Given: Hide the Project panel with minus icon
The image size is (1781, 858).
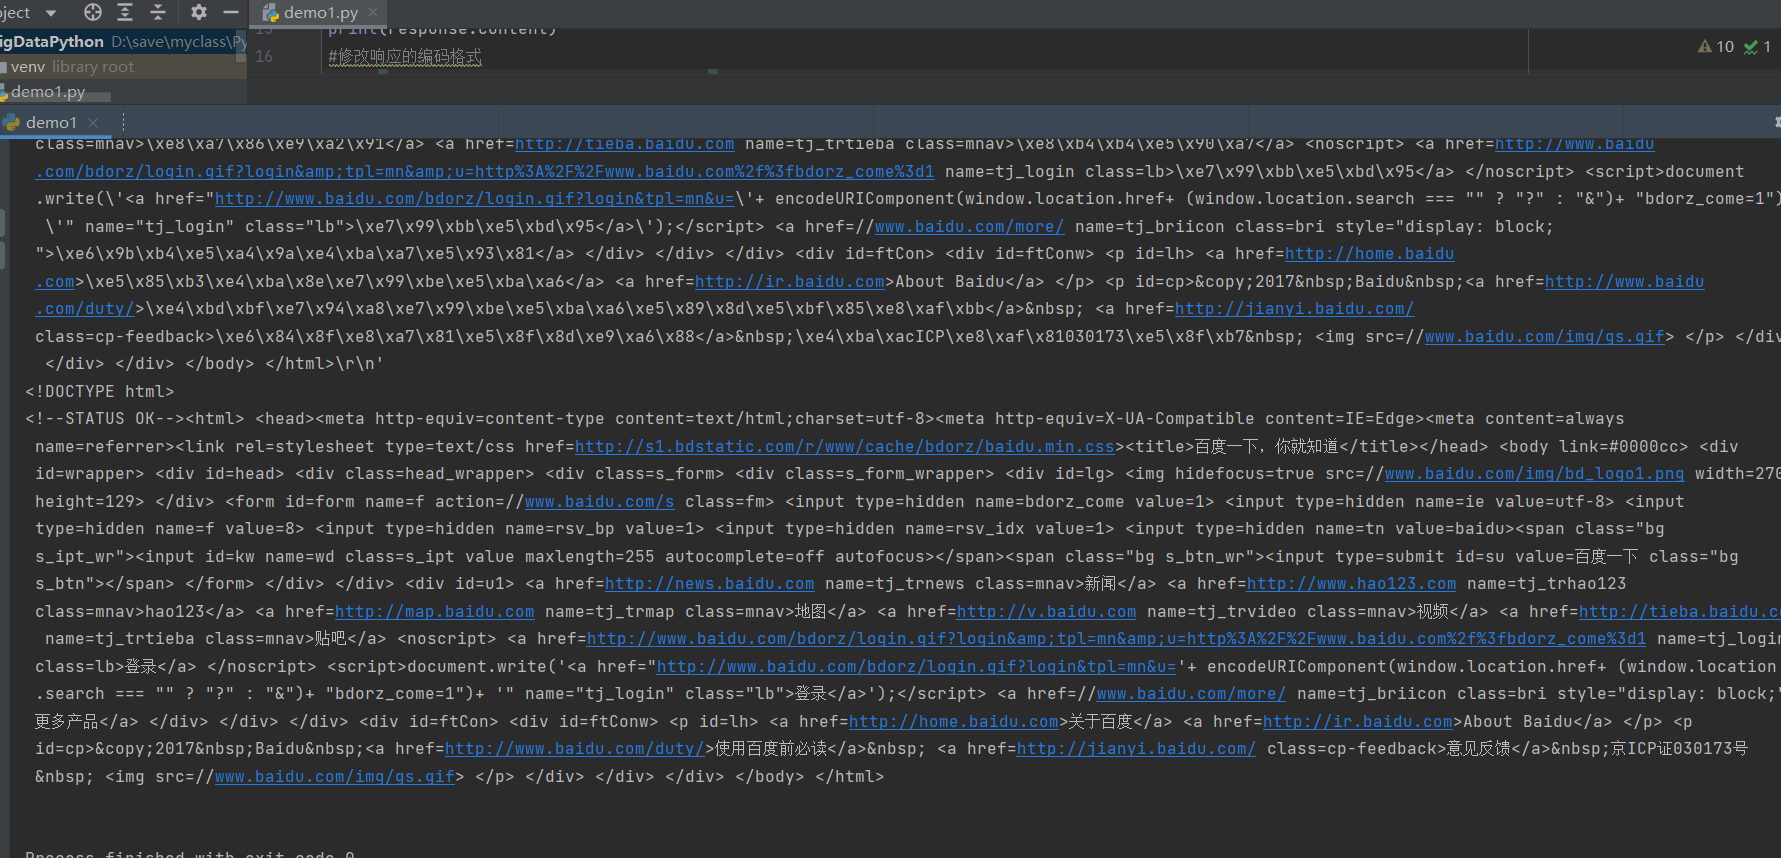Looking at the screenshot, I should [x=231, y=12].
